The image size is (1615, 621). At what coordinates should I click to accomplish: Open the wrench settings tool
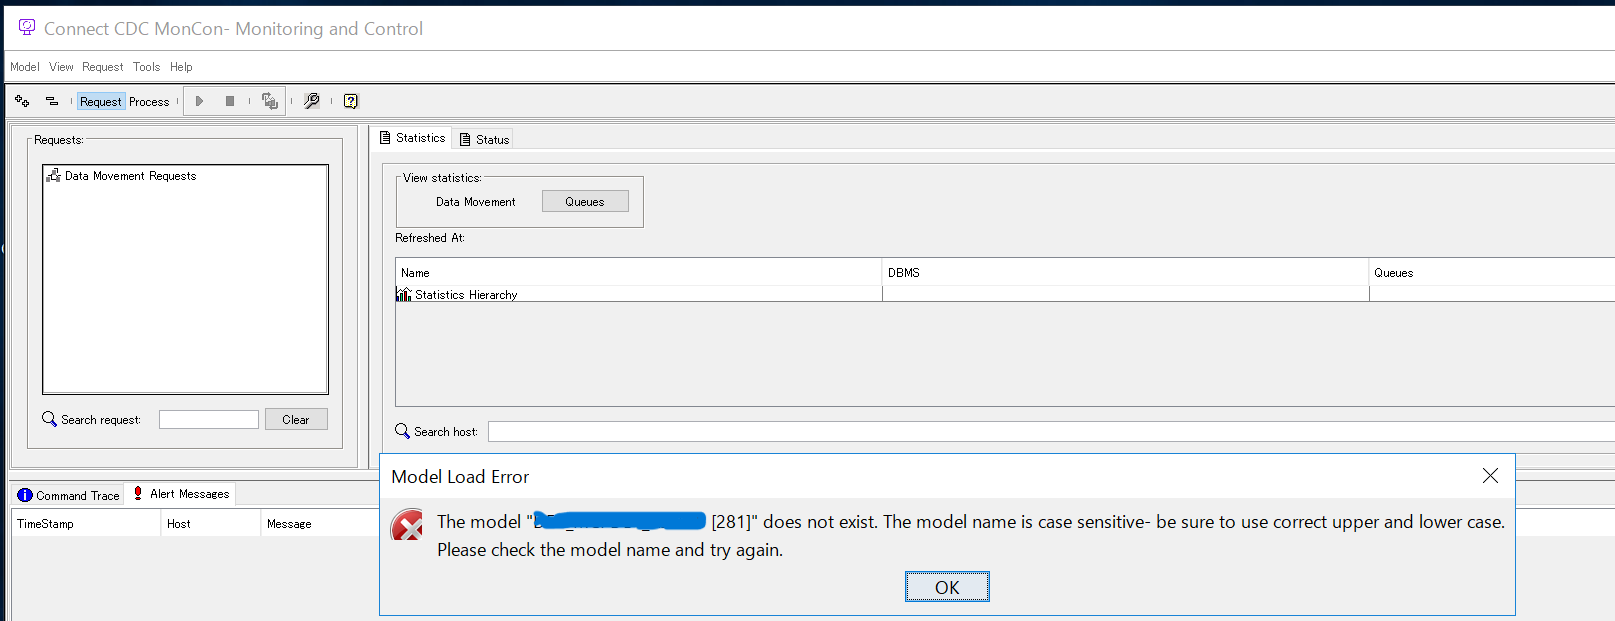click(312, 101)
